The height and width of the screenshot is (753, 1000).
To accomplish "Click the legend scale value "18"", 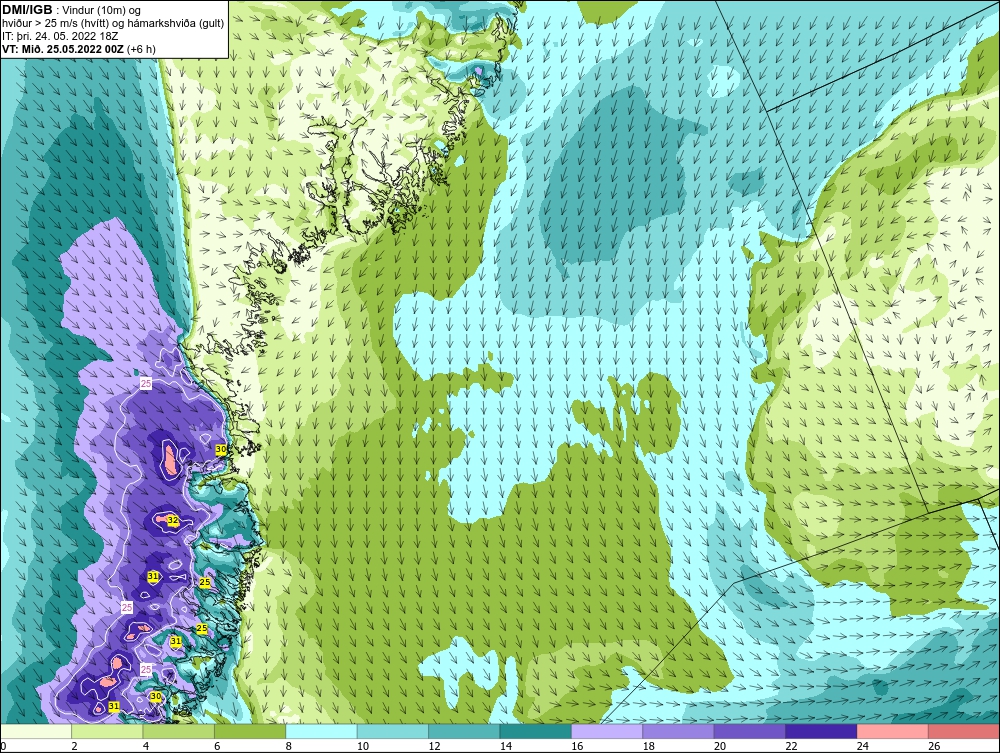I will tap(649, 746).
